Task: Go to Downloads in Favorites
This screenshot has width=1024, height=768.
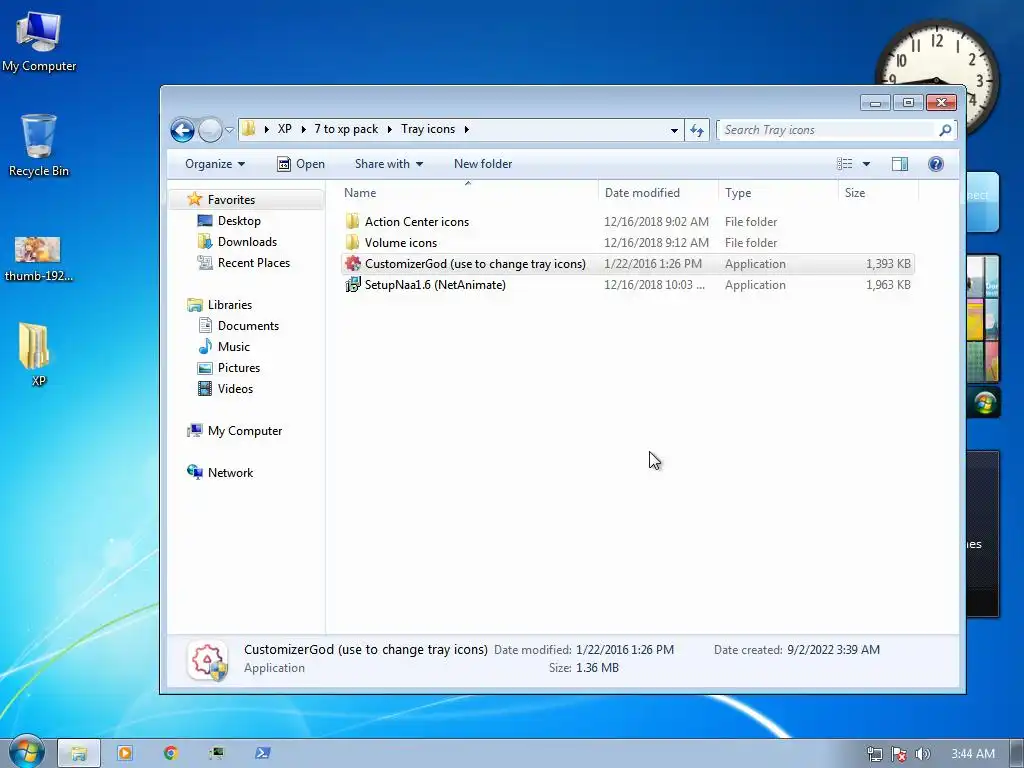Action: tap(247, 242)
